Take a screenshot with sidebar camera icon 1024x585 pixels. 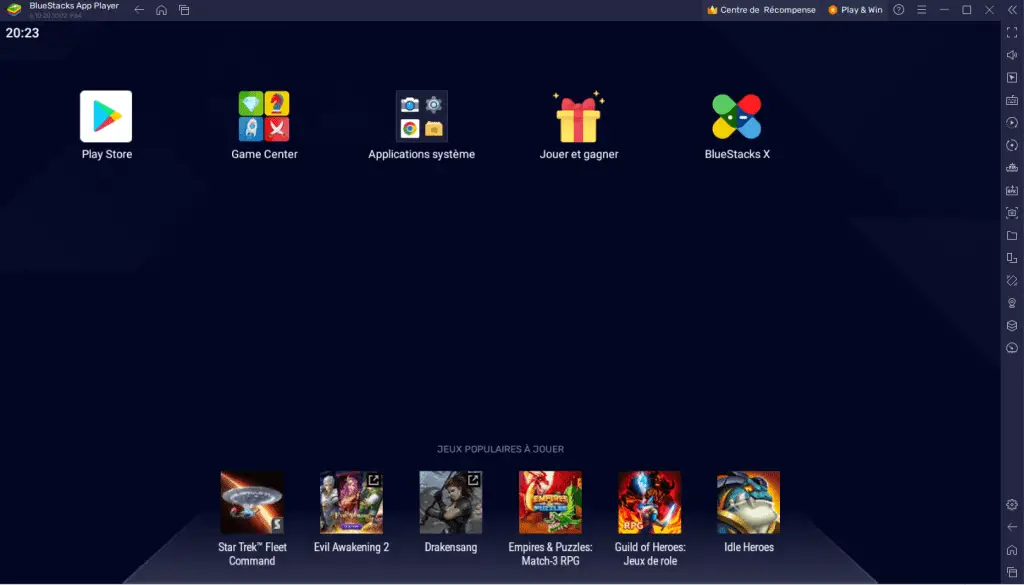coord(1012,213)
